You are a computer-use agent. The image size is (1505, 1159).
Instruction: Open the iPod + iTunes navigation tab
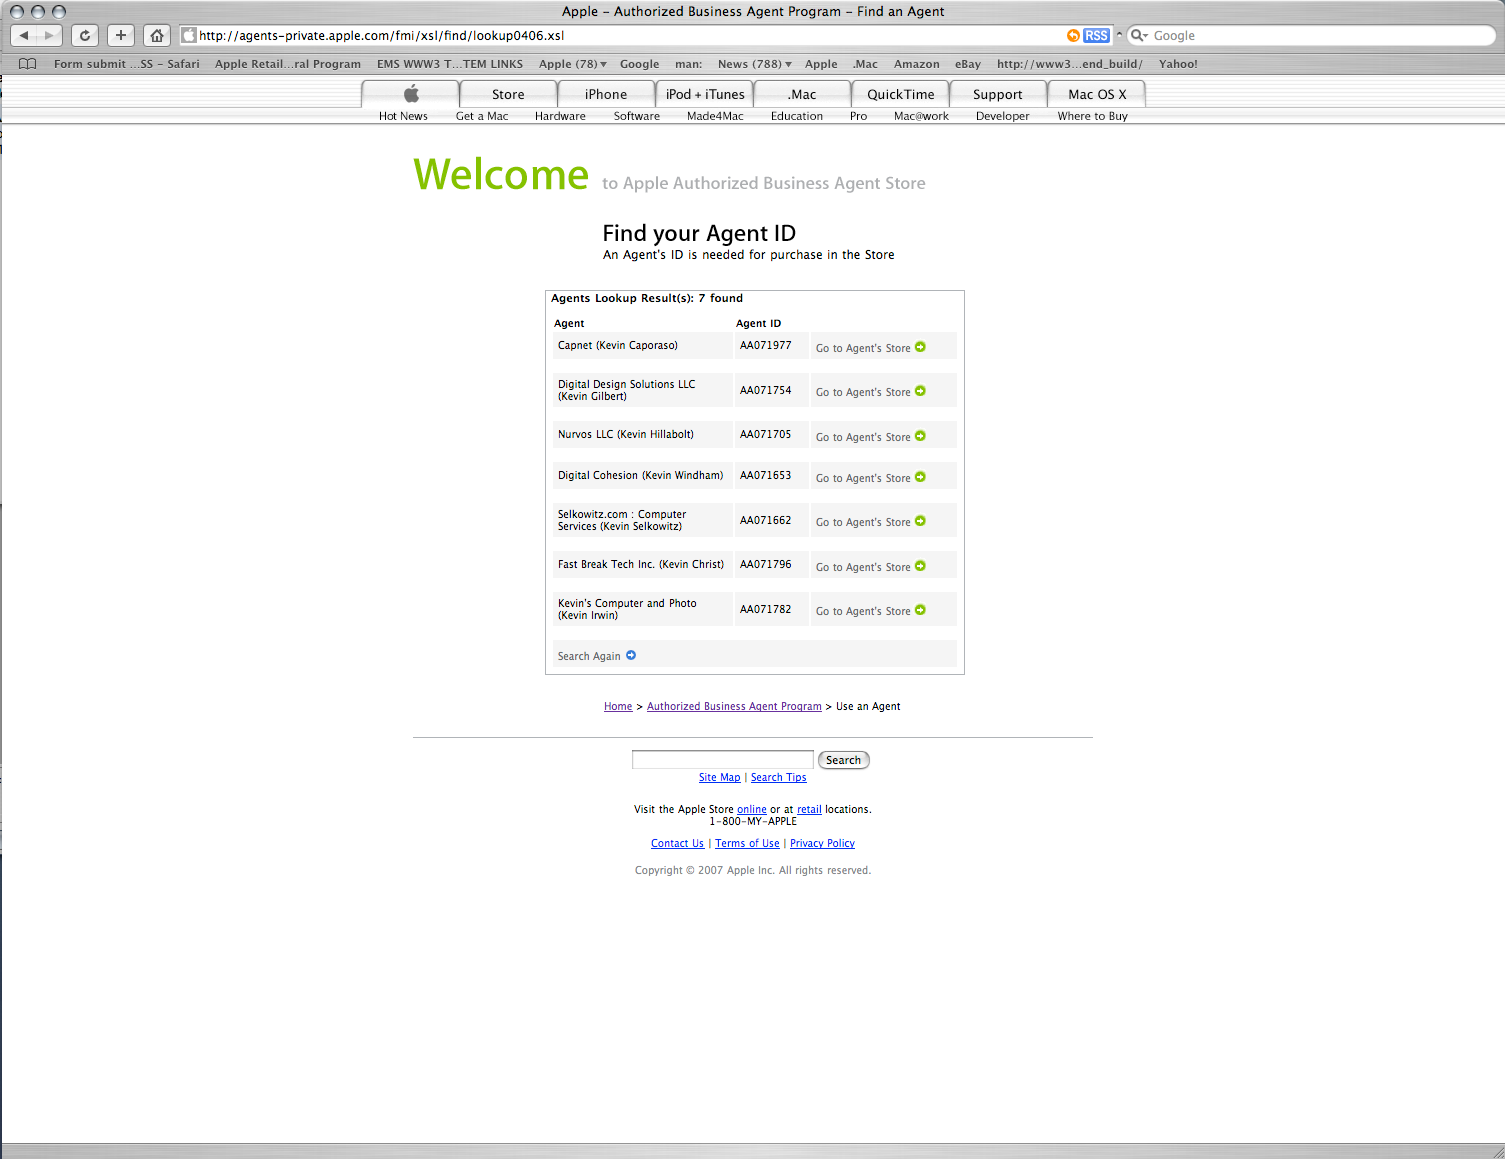tap(705, 94)
